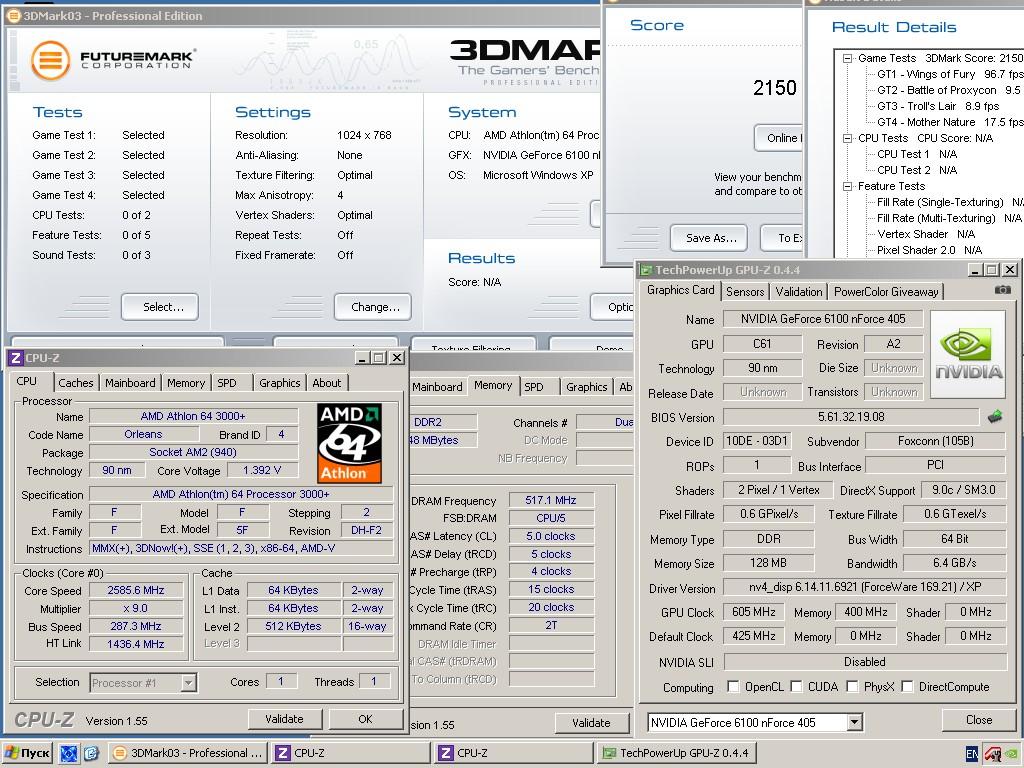1024x768 pixels.
Task: Click the GPU Clock value 605 MHz
Action: click(x=754, y=612)
